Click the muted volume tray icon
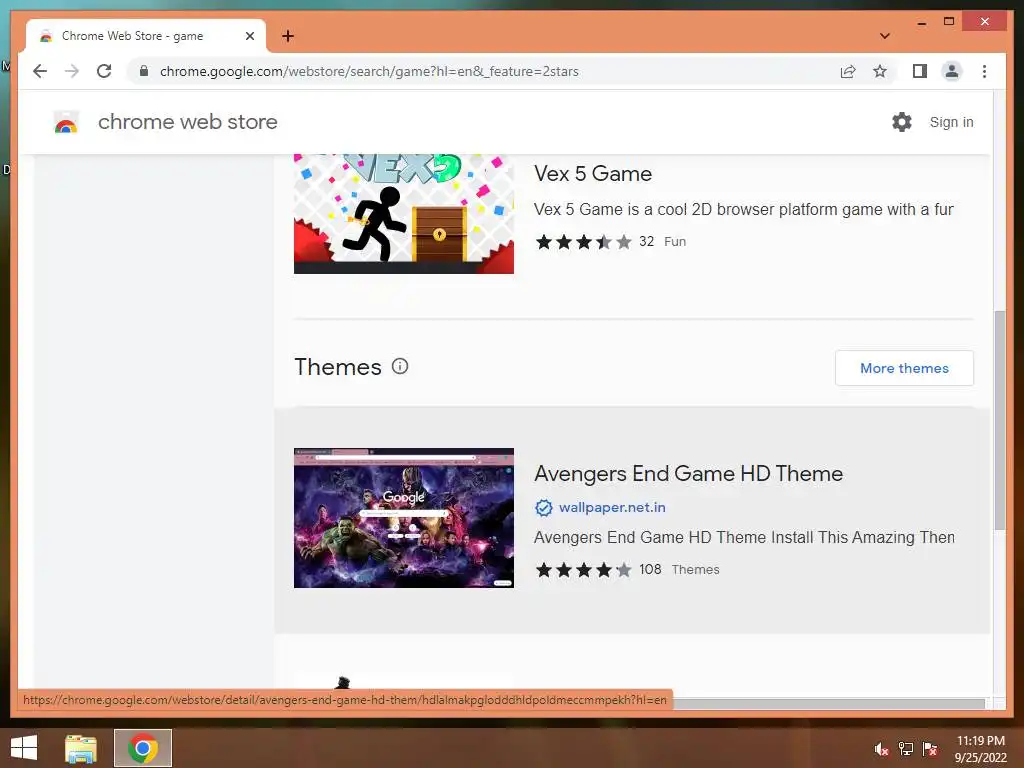 point(881,749)
